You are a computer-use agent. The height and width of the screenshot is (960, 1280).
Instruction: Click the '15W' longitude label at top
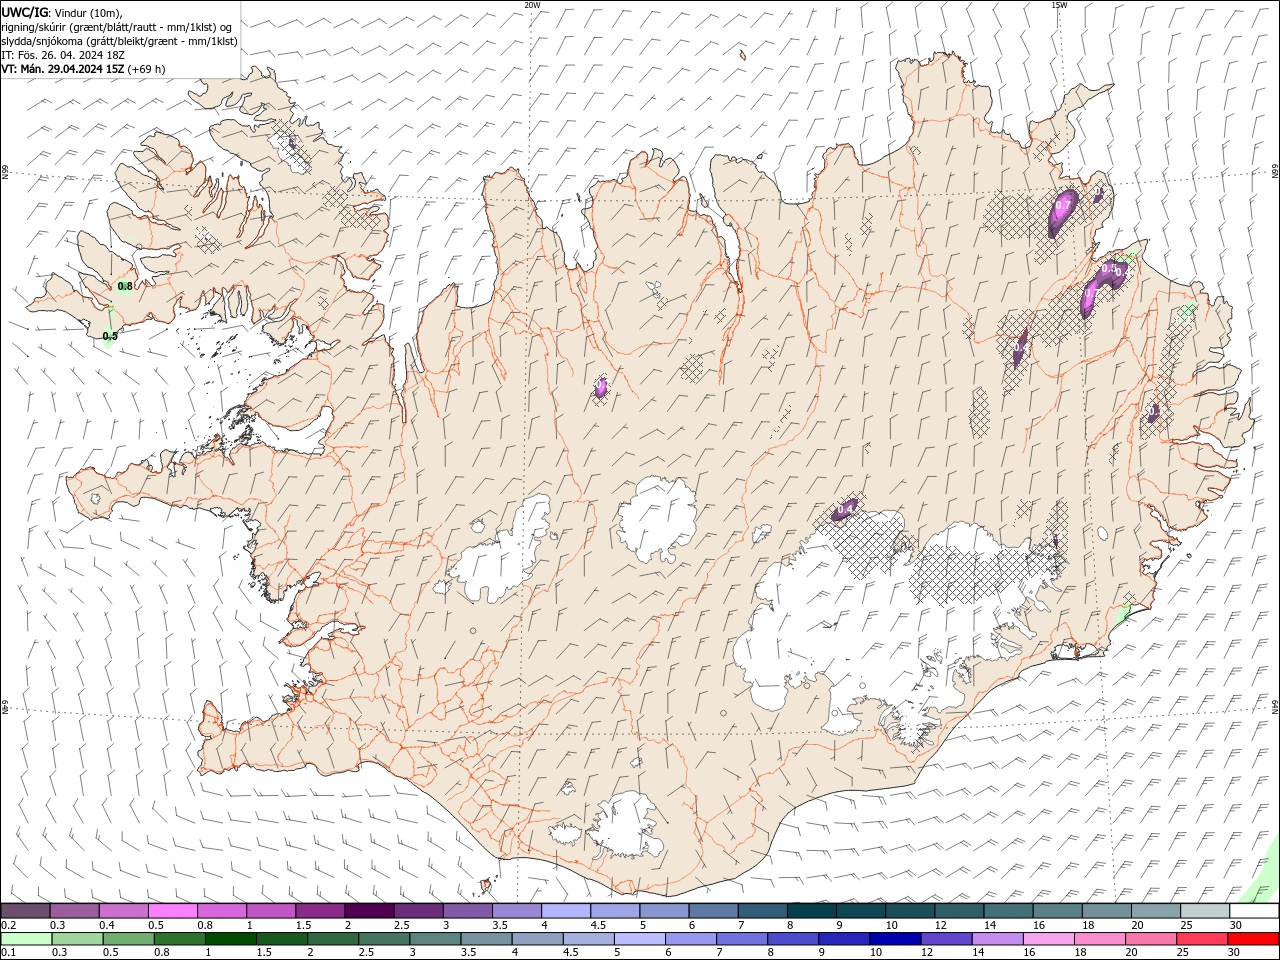1059,5
